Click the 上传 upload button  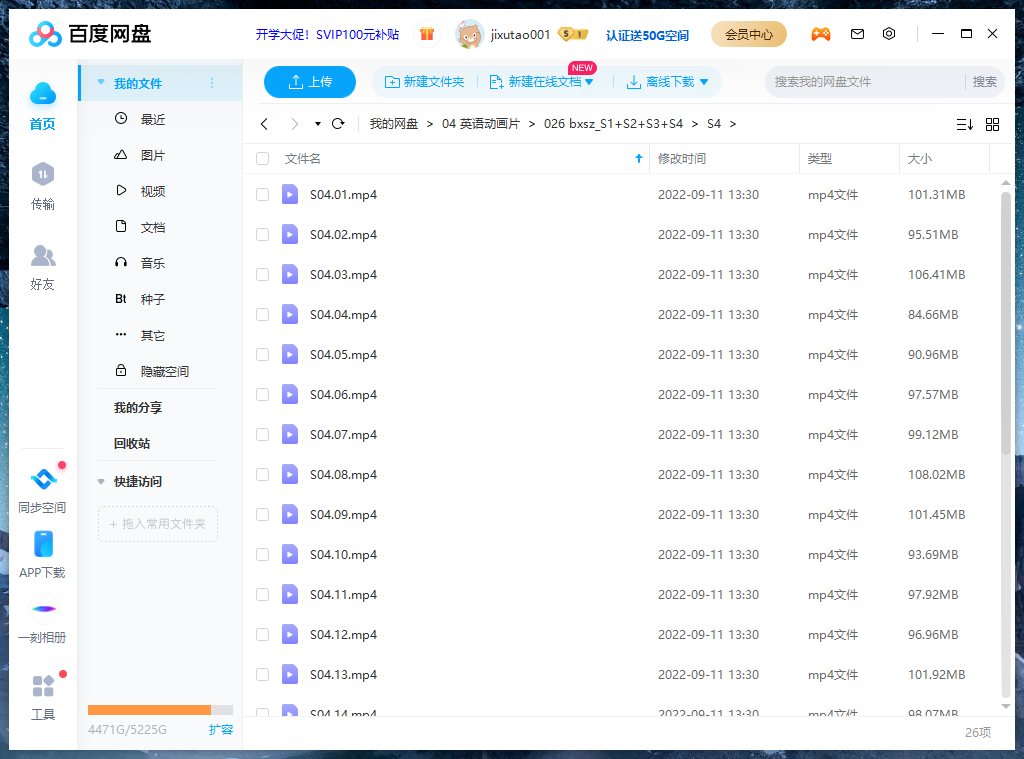click(310, 82)
